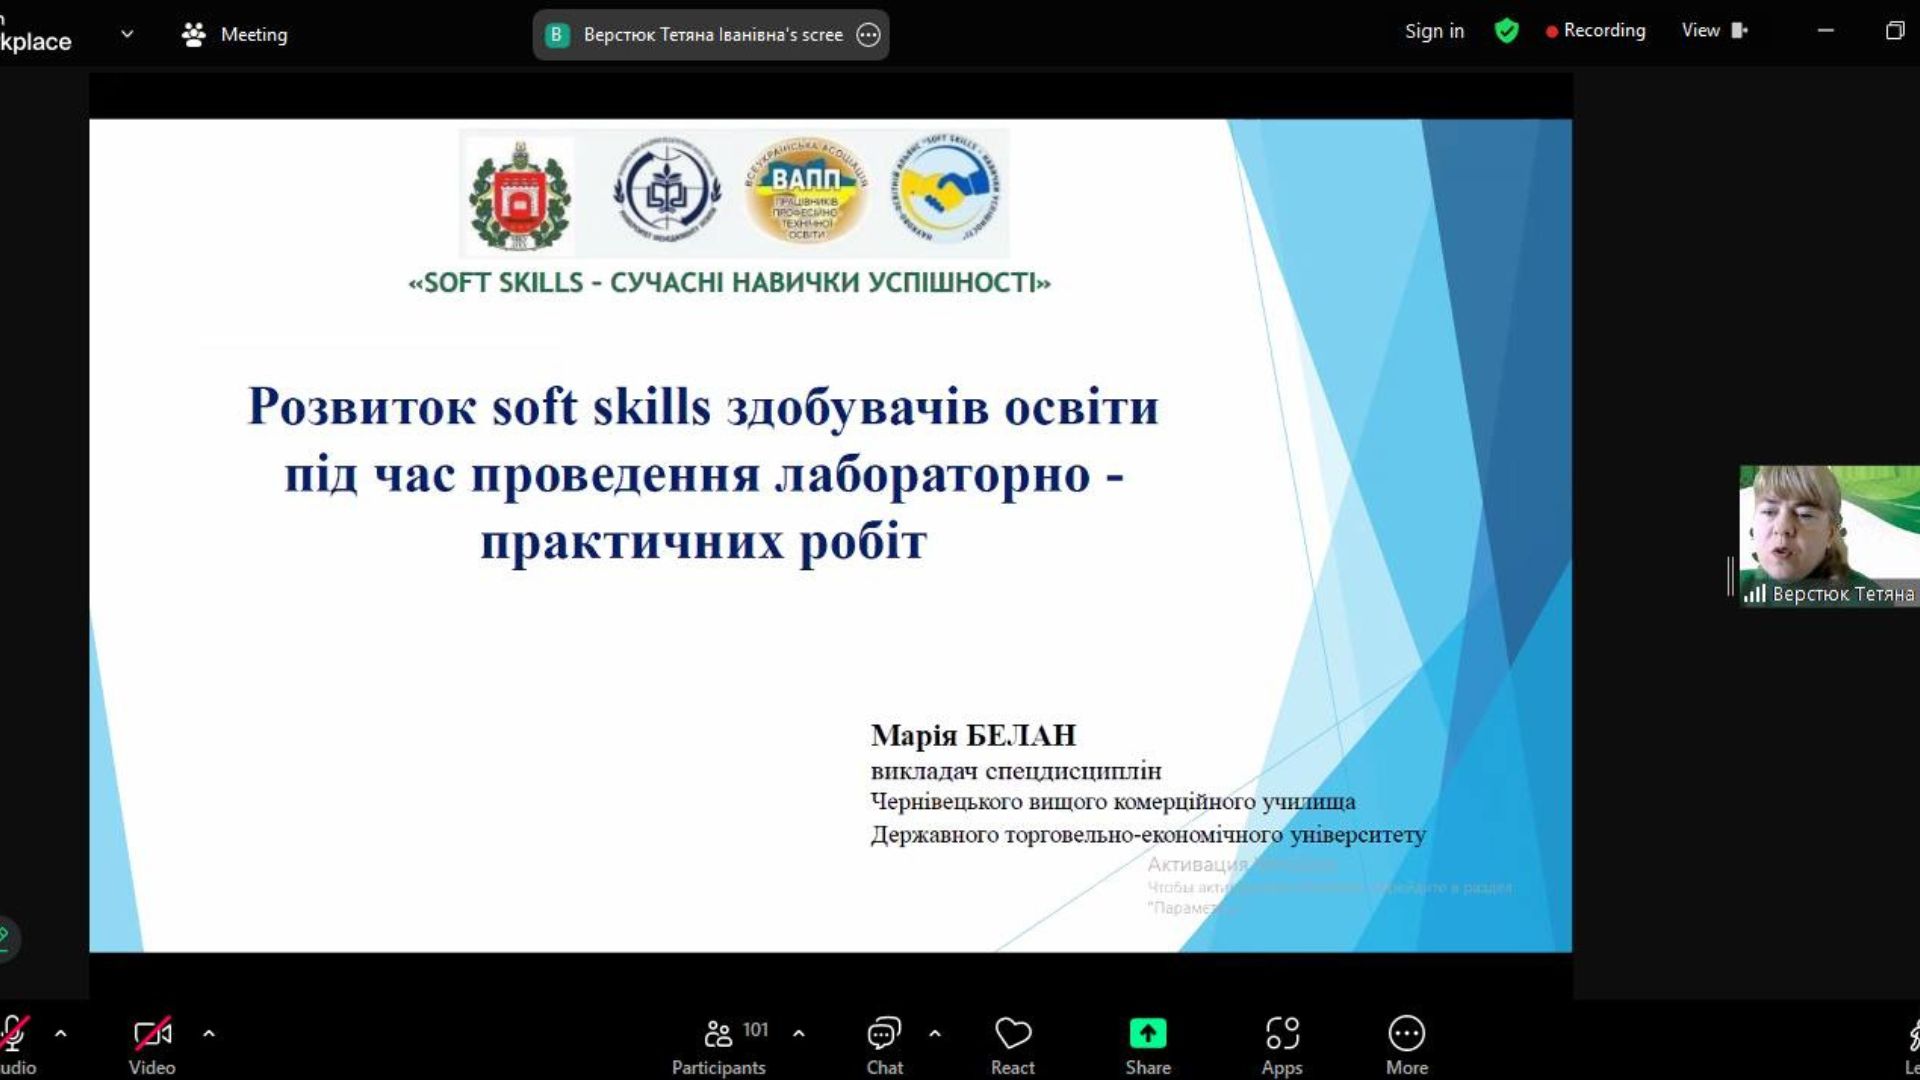Expand video options arrow beside Video

tap(208, 1033)
